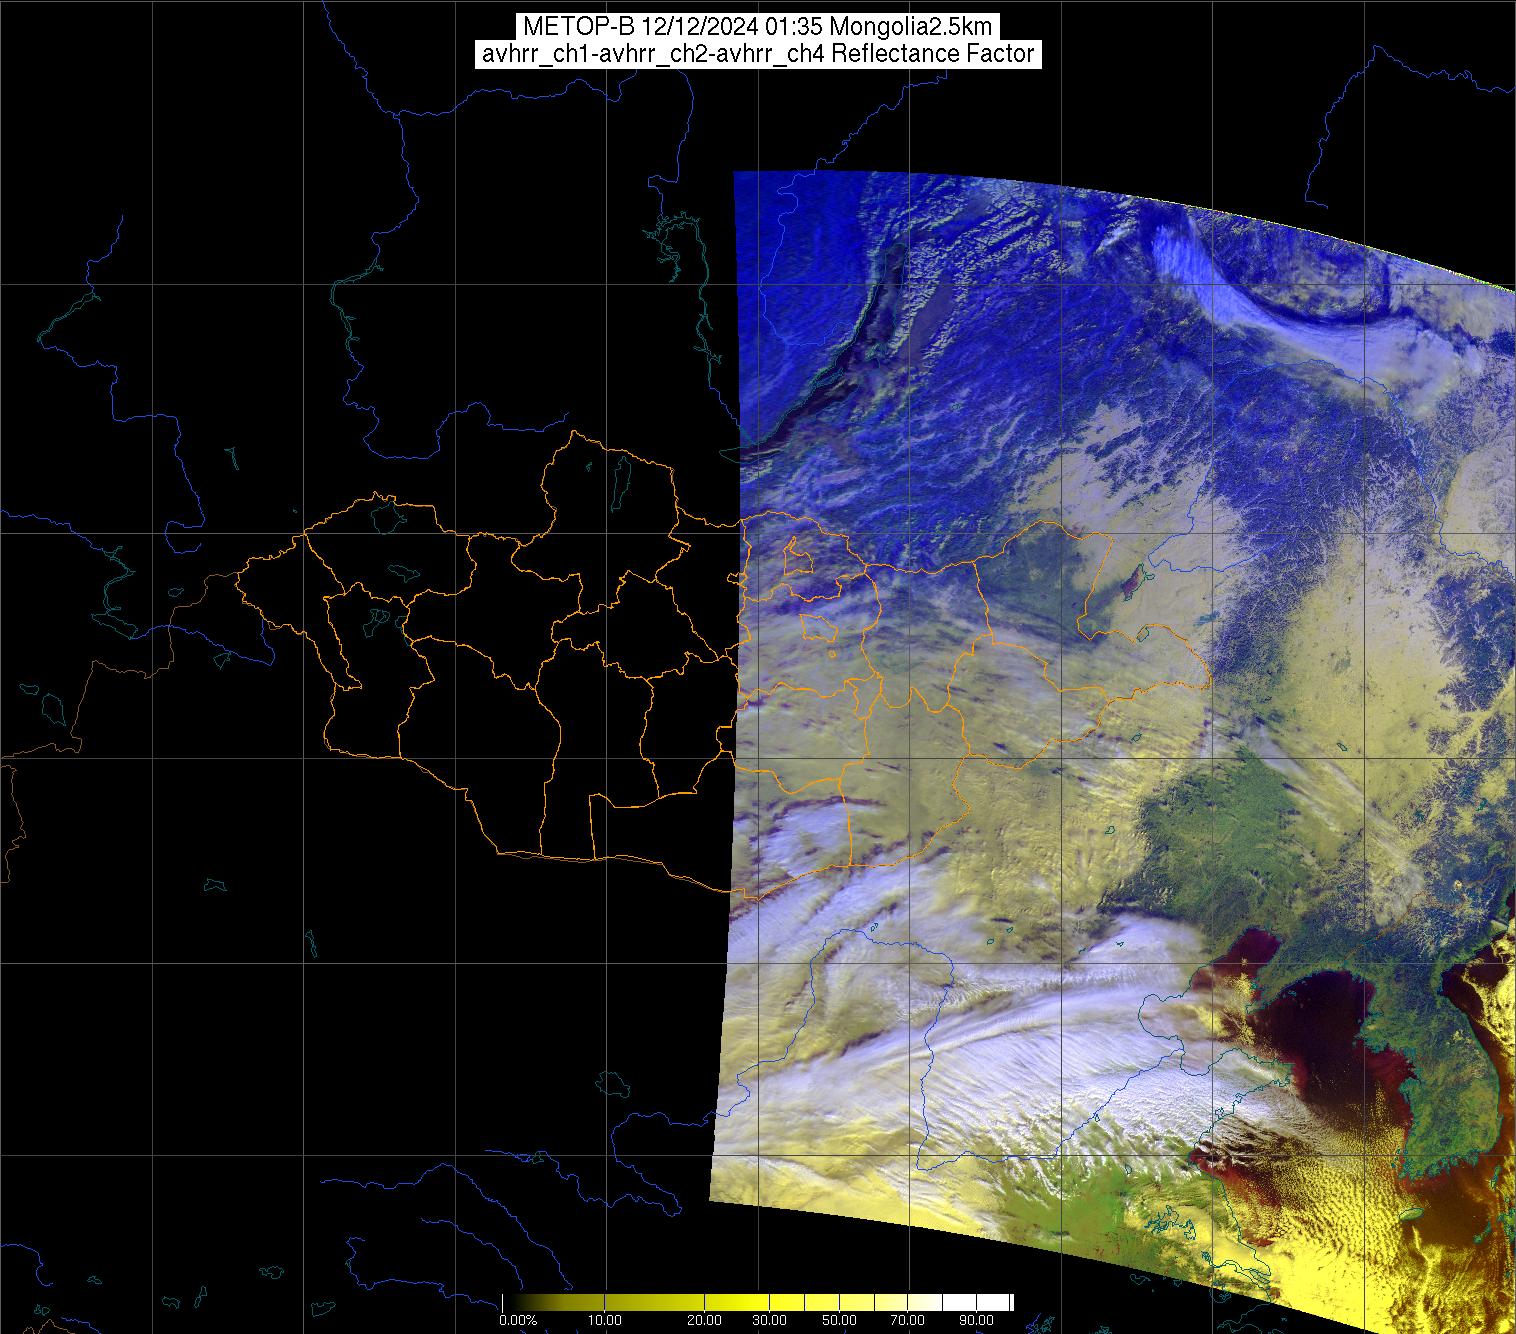Click the METOP-B 12/12/2024 01:35 Mongolia2.5km title
This screenshot has height=1334, width=1516.
(757, 26)
